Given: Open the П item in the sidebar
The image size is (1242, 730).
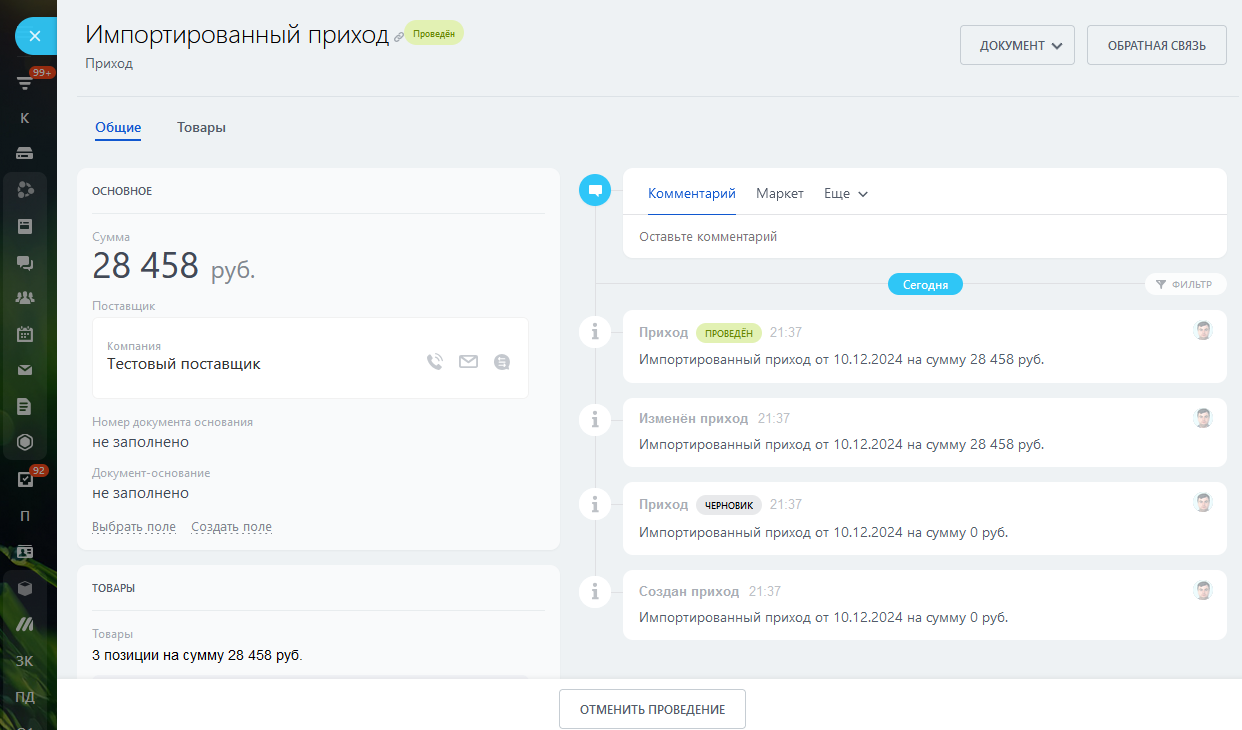Looking at the screenshot, I should pos(25,516).
